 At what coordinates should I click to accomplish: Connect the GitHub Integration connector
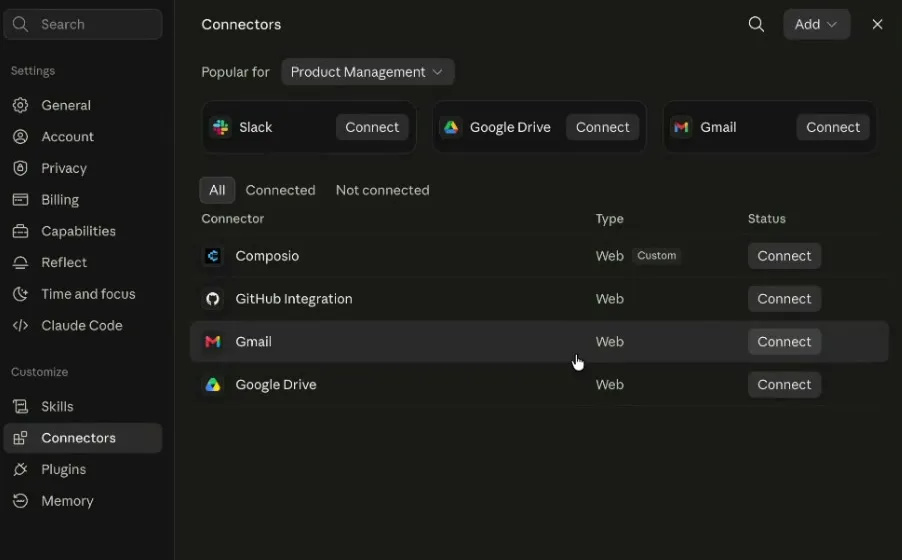click(x=784, y=299)
